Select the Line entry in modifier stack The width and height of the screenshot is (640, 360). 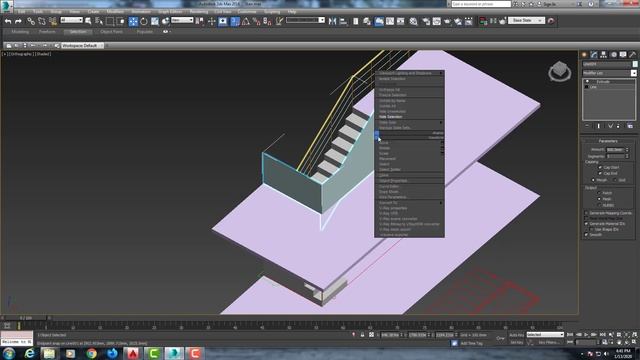pos(593,87)
